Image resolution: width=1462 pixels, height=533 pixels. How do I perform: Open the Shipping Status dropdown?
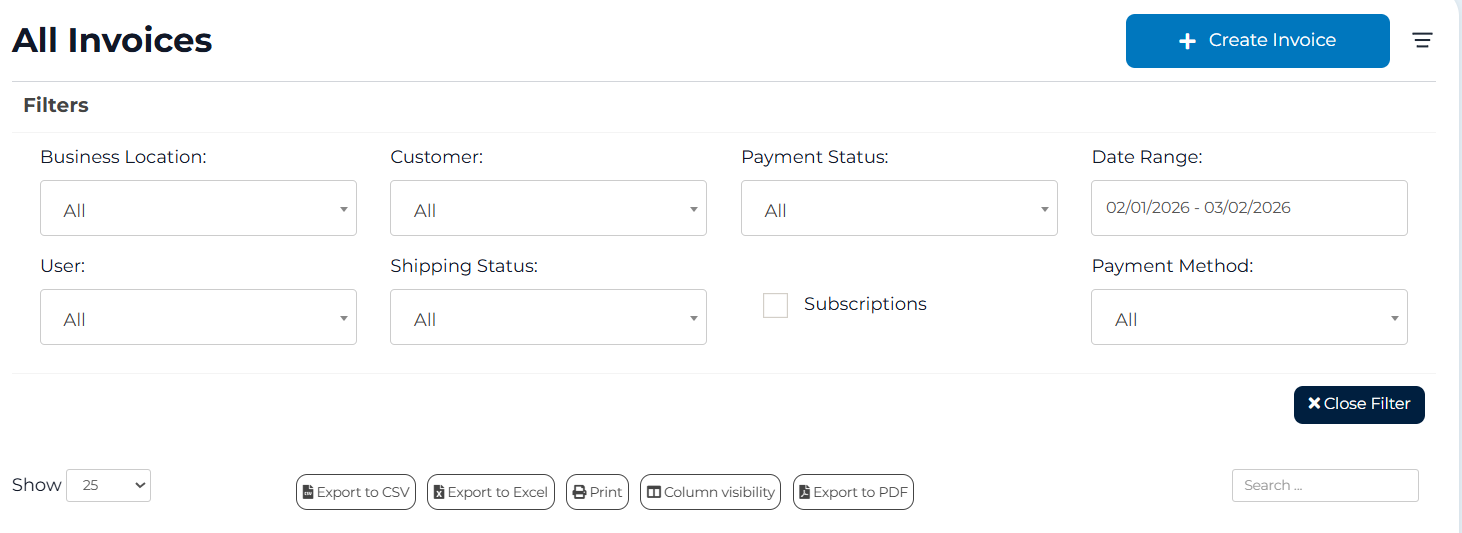click(548, 318)
